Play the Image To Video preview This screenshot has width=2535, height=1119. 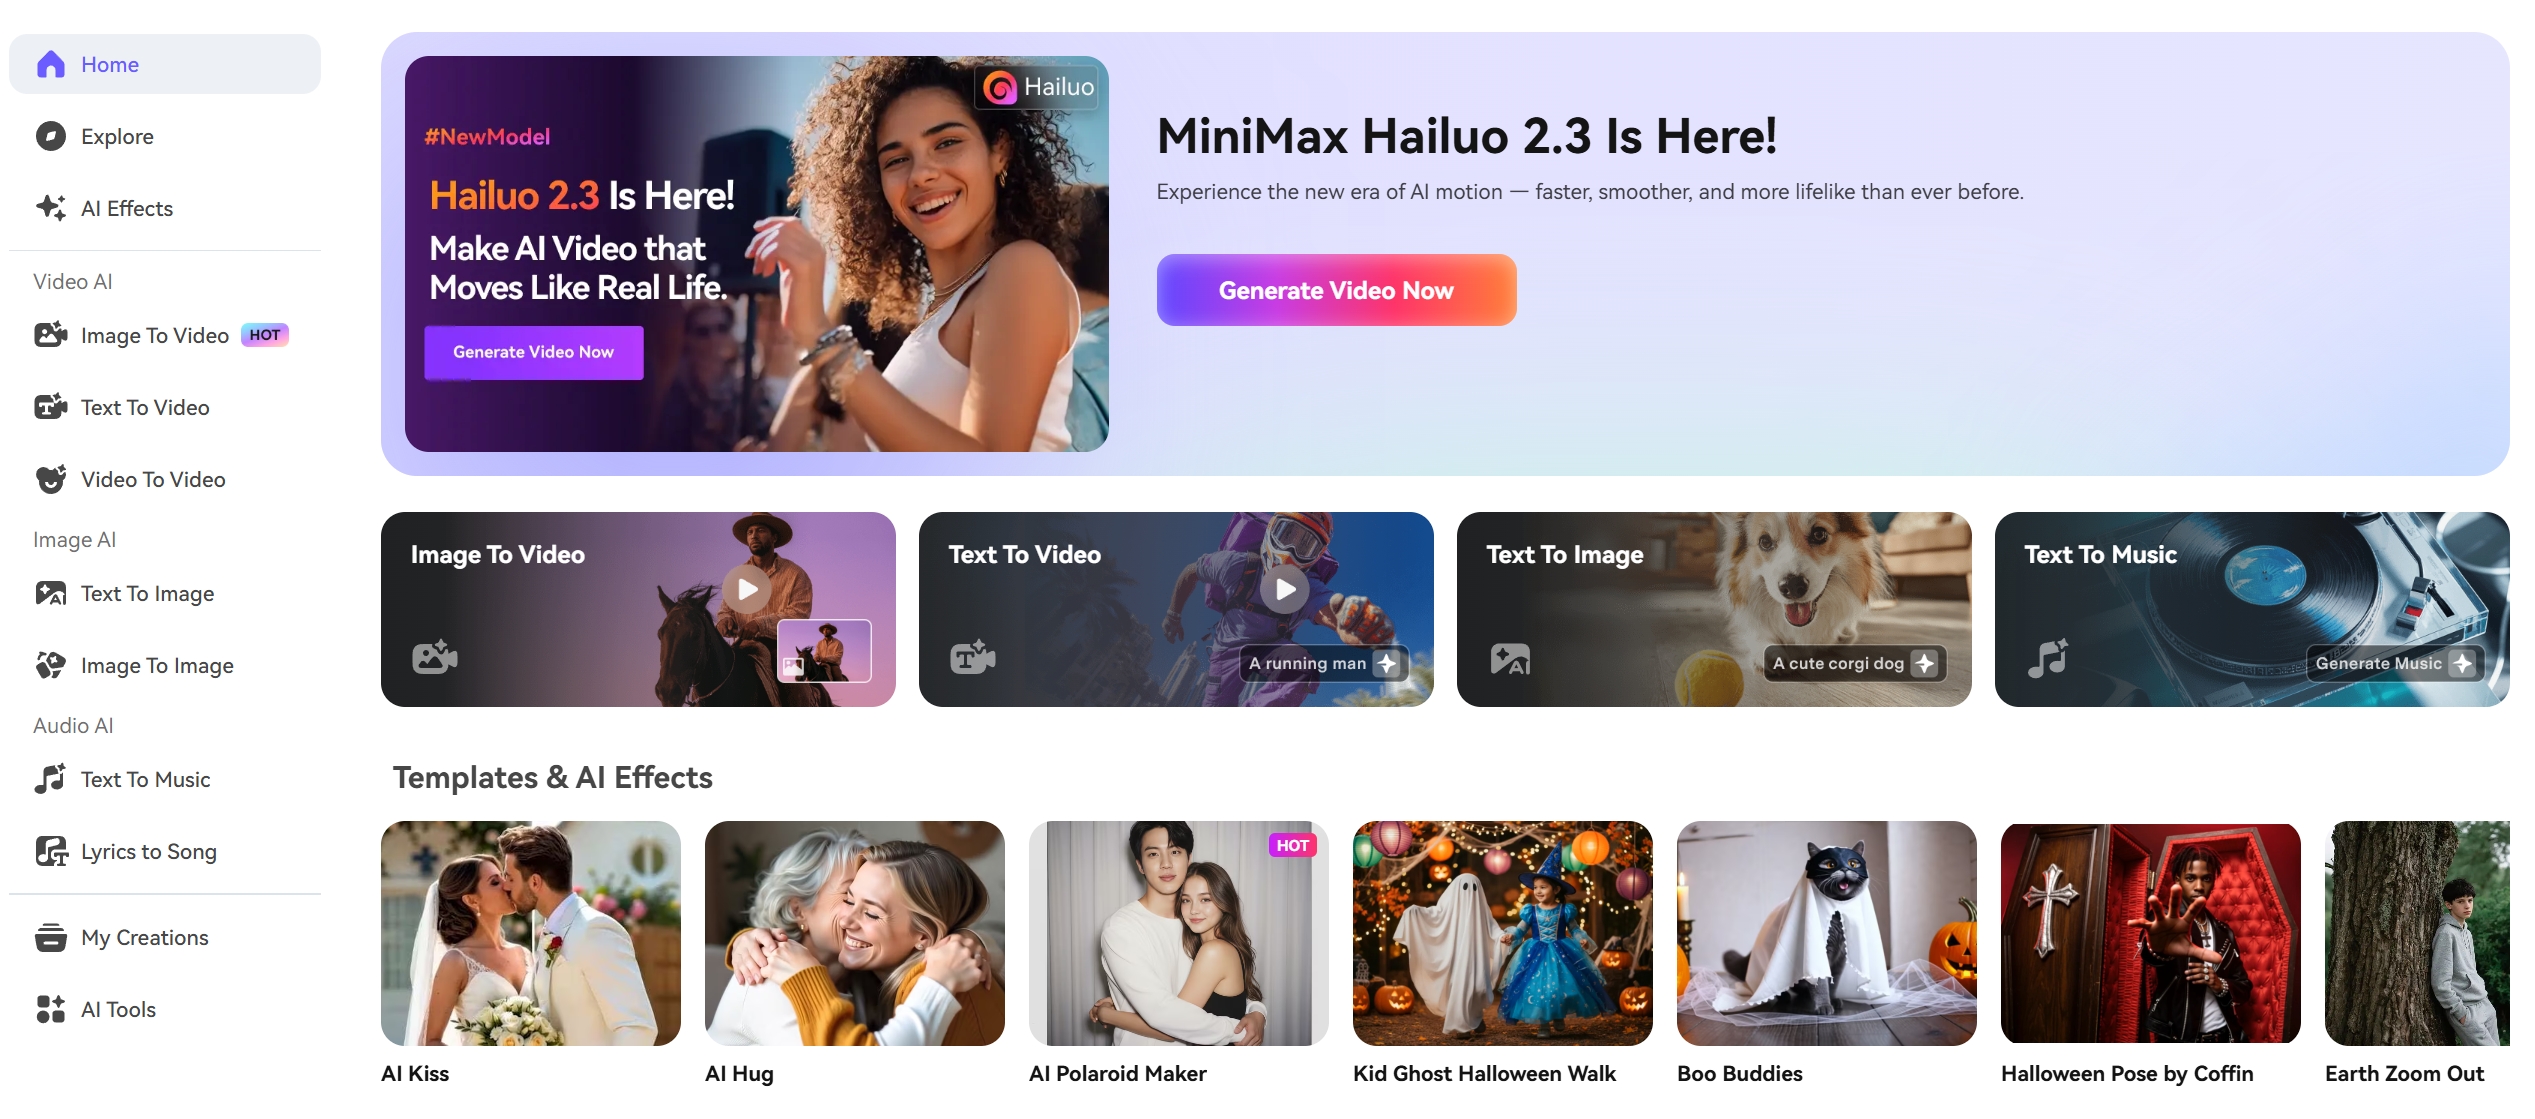point(747,590)
